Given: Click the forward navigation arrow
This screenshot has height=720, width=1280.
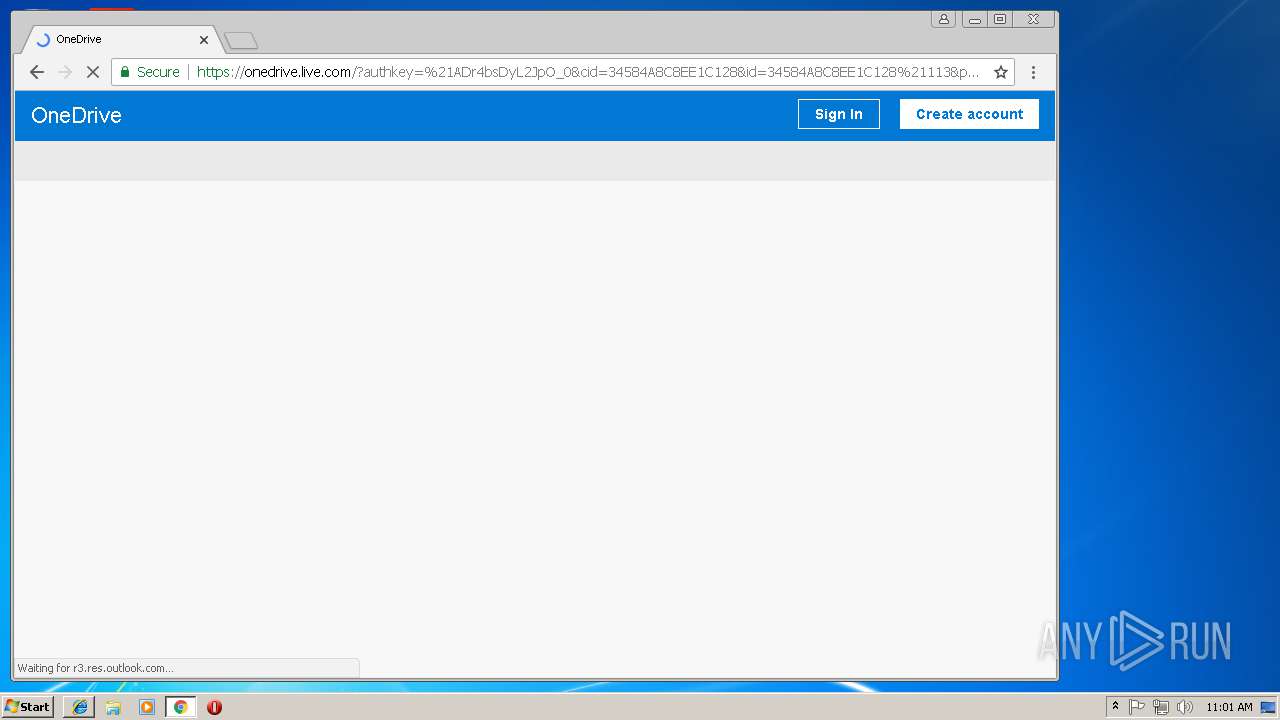Looking at the screenshot, I should (x=65, y=72).
